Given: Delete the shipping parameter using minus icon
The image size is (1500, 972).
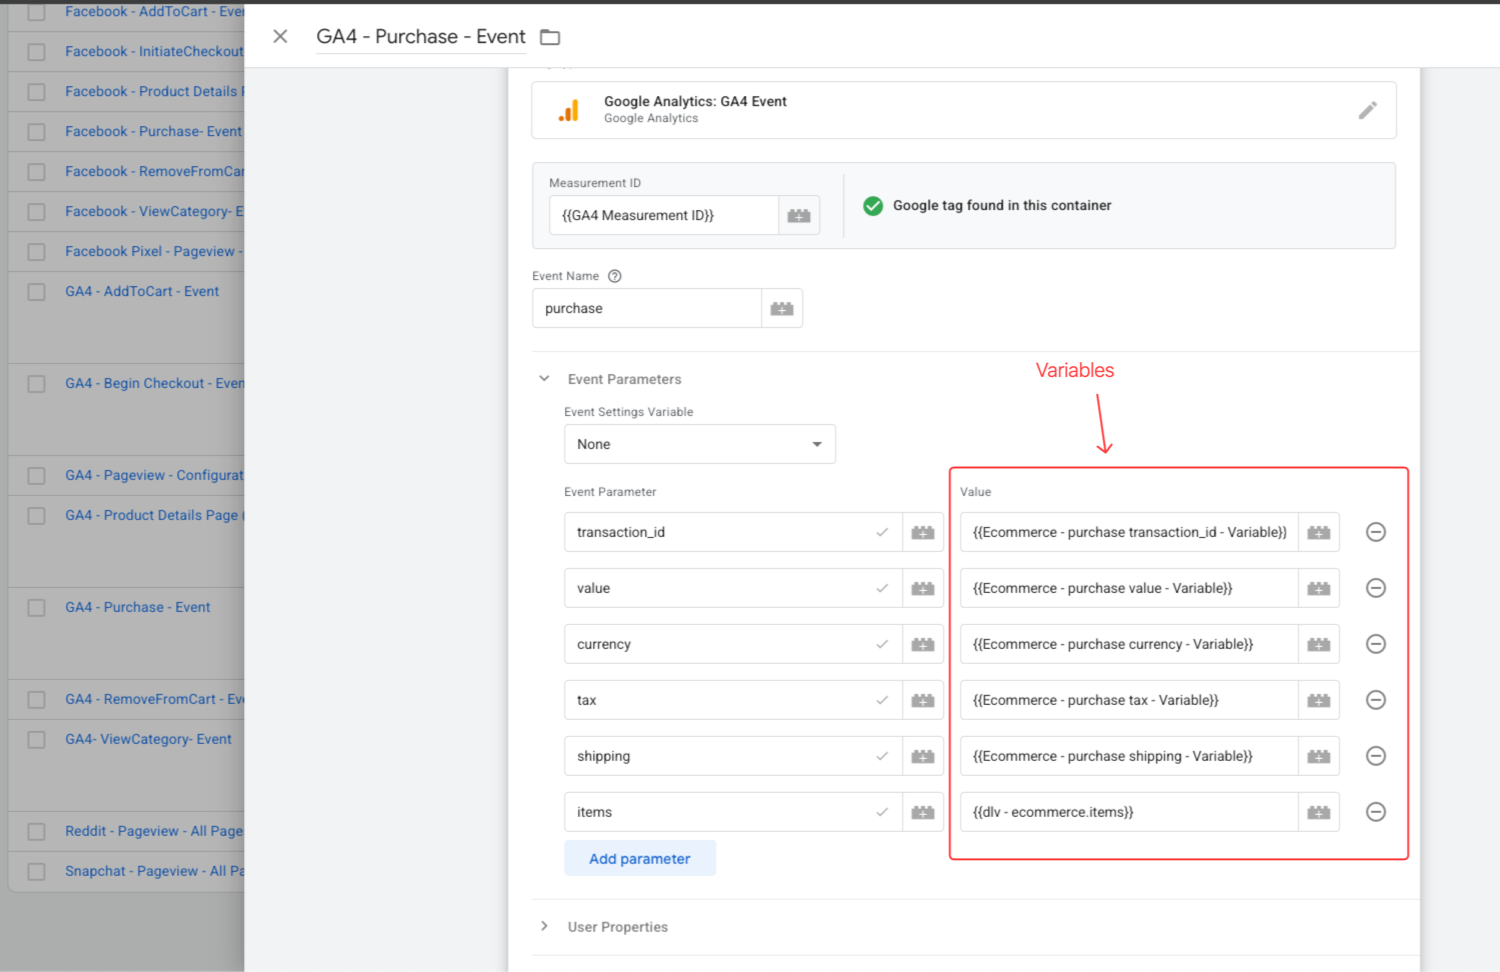Looking at the screenshot, I should click(x=1375, y=756).
